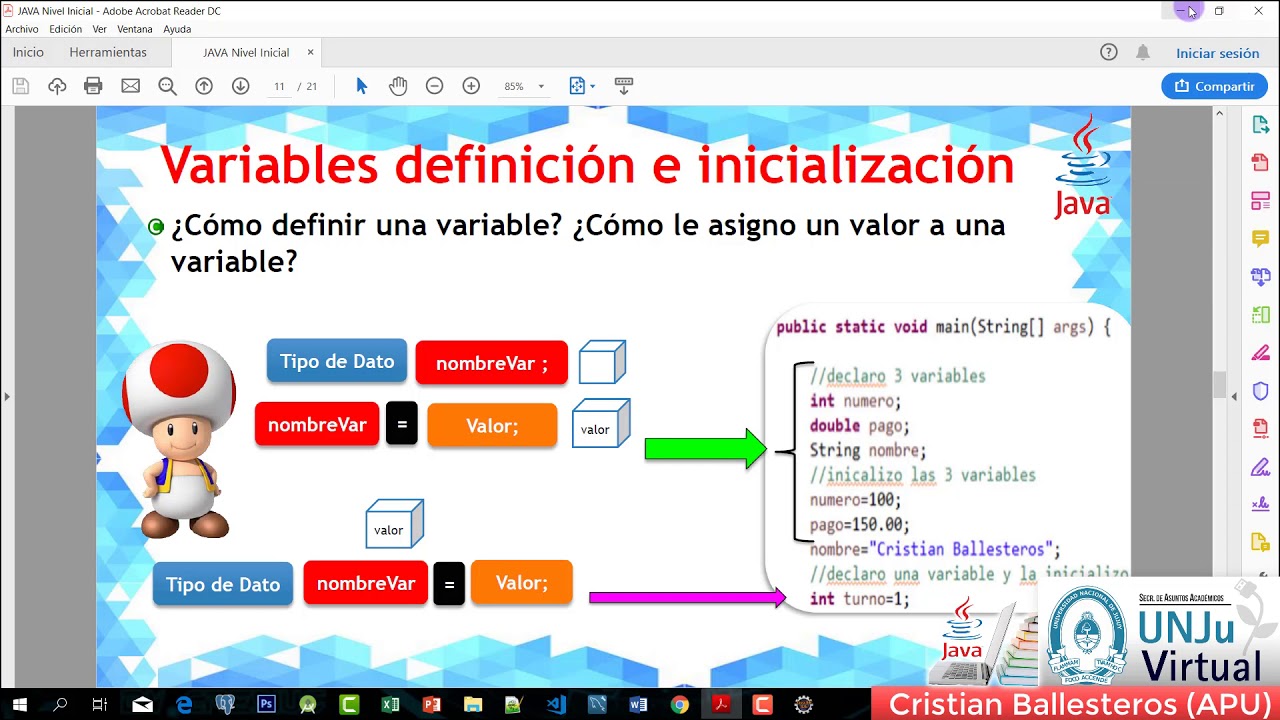Open Microsoft Edge from taskbar
Image resolution: width=1280 pixels, height=720 pixels.
pyautogui.click(x=184, y=704)
